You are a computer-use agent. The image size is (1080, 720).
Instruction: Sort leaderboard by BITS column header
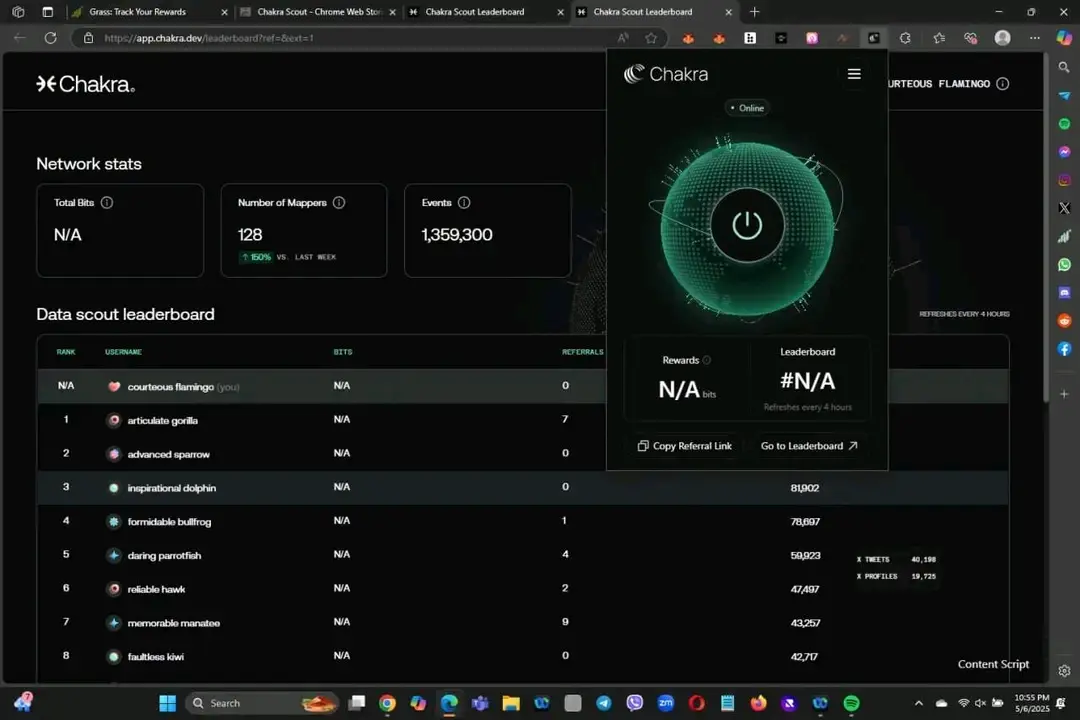tap(343, 352)
